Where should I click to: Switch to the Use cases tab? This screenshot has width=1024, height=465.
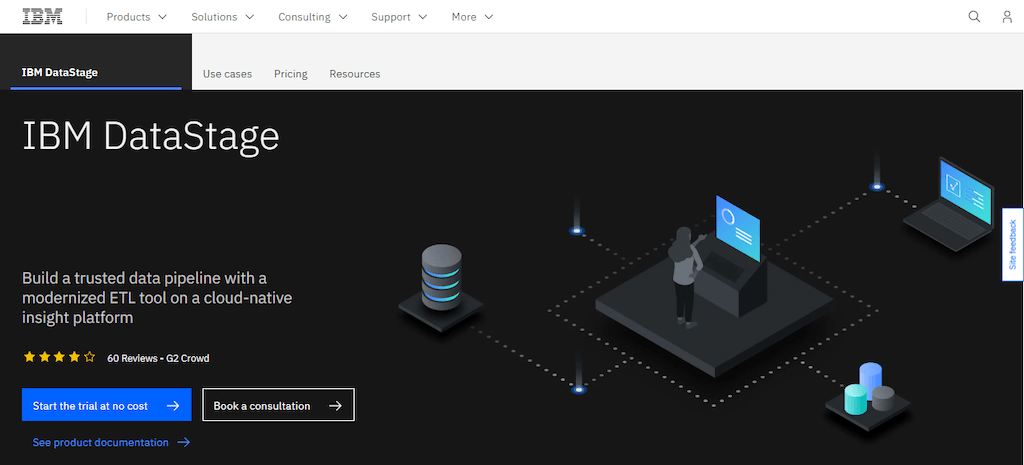227,74
